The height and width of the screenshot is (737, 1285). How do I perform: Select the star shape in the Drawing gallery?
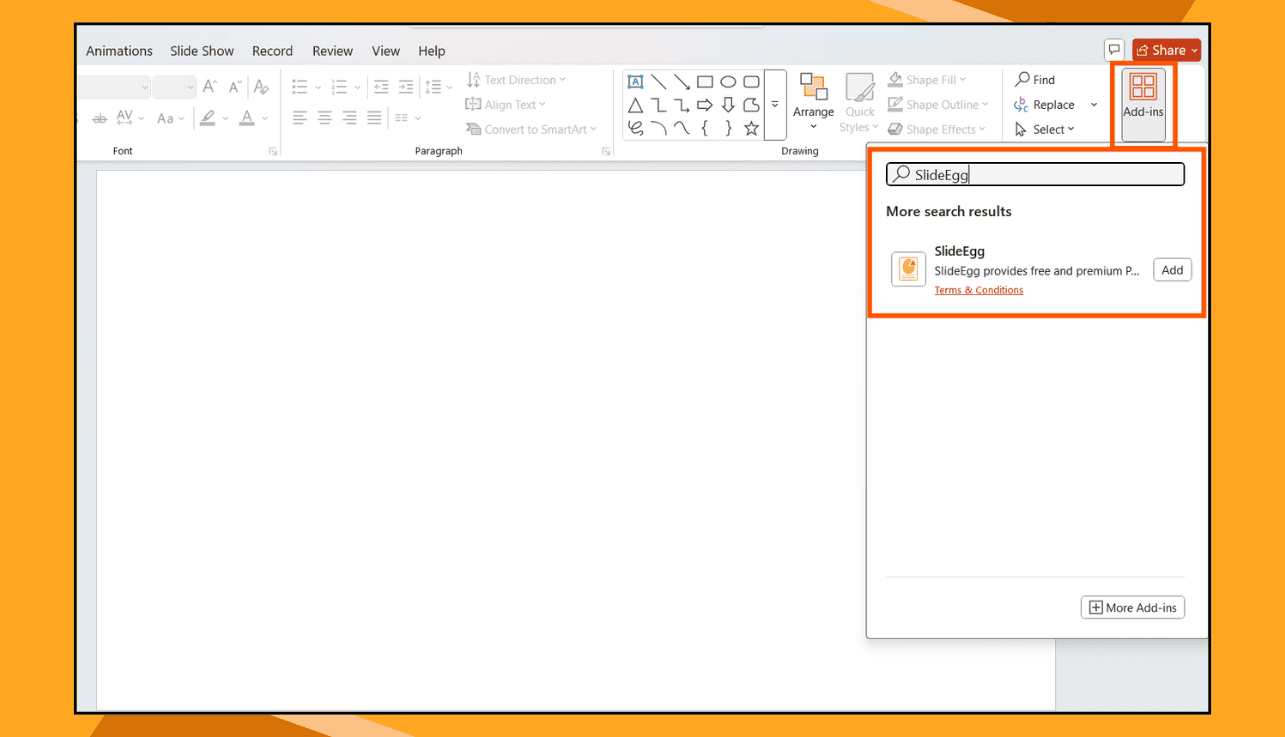(x=751, y=128)
